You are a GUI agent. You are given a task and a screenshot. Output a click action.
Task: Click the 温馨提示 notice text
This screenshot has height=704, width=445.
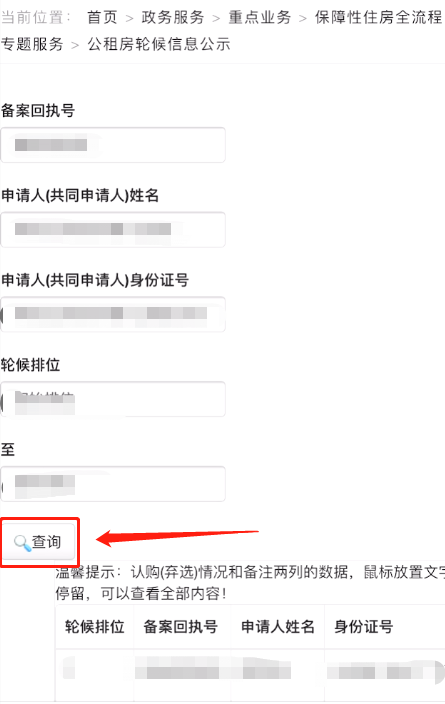[250, 583]
